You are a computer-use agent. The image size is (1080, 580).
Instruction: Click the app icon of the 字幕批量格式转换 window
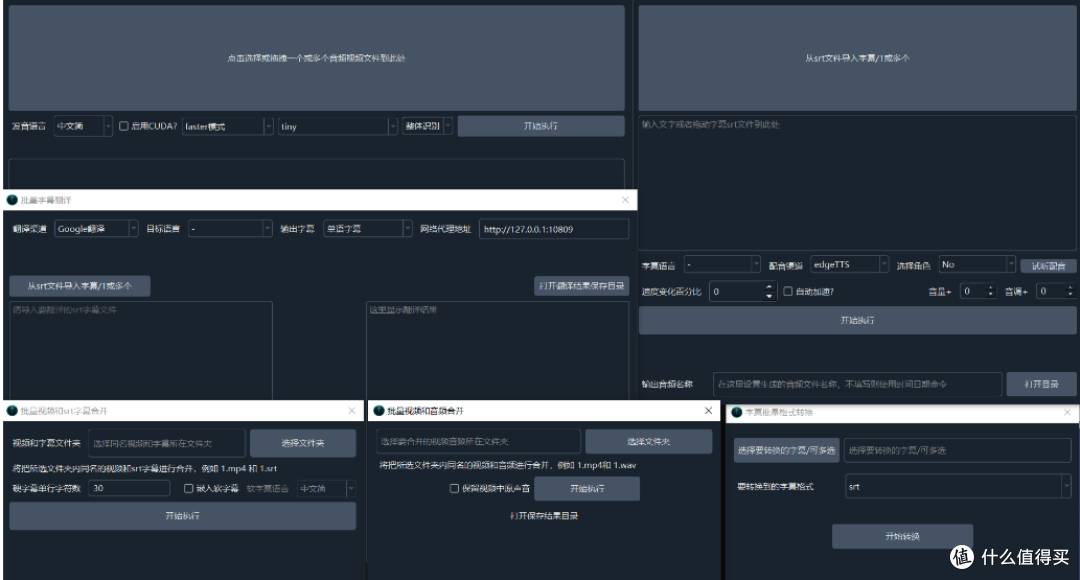737,412
